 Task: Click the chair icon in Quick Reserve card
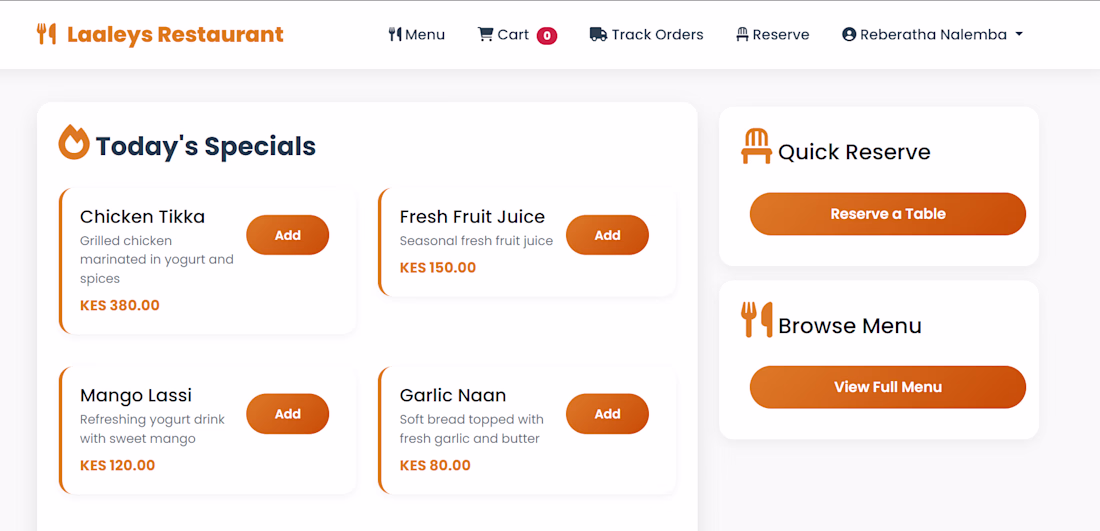pos(756,147)
